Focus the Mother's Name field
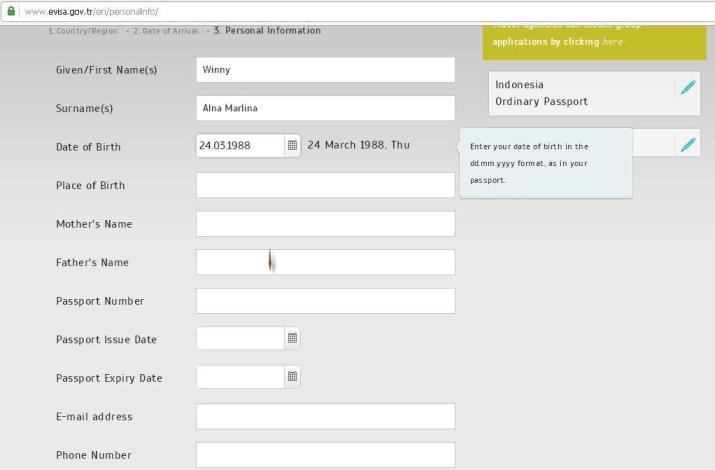The image size is (715, 470). point(326,224)
